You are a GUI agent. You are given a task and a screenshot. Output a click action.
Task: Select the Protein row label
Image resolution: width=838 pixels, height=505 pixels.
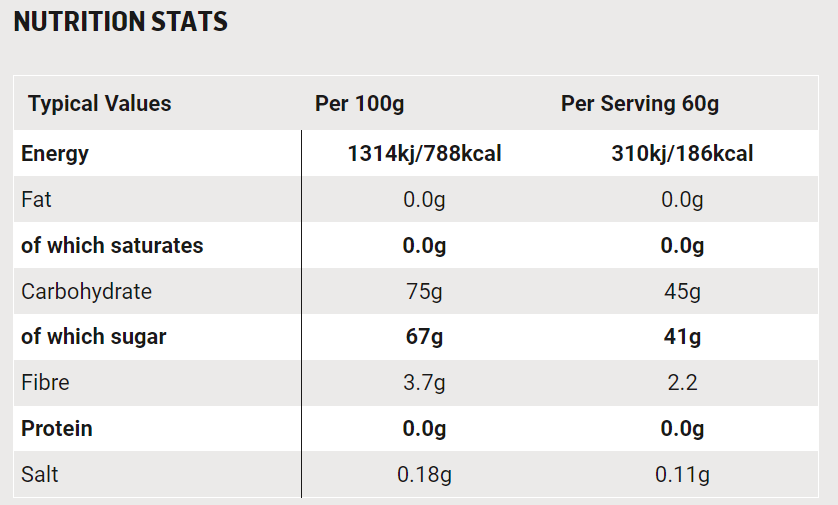click(x=57, y=428)
